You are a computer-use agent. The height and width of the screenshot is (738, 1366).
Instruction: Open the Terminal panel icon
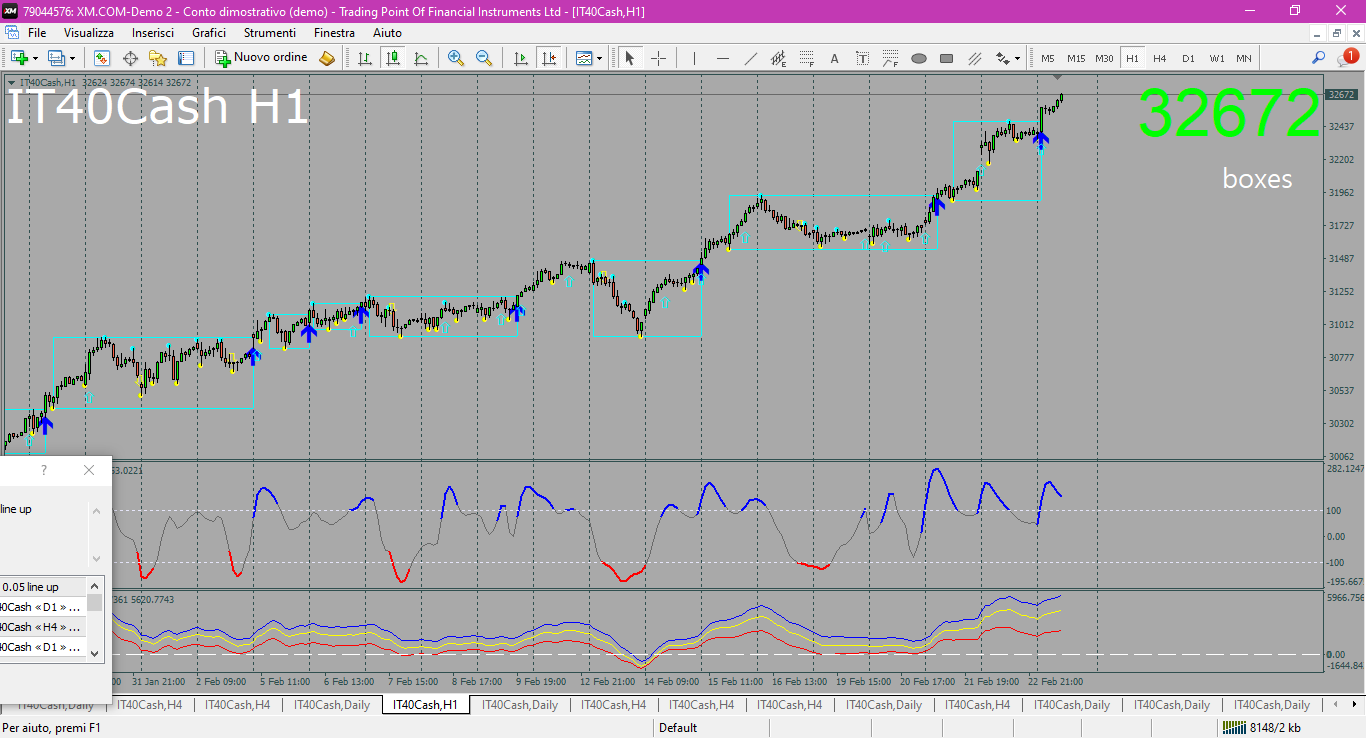pos(186,58)
